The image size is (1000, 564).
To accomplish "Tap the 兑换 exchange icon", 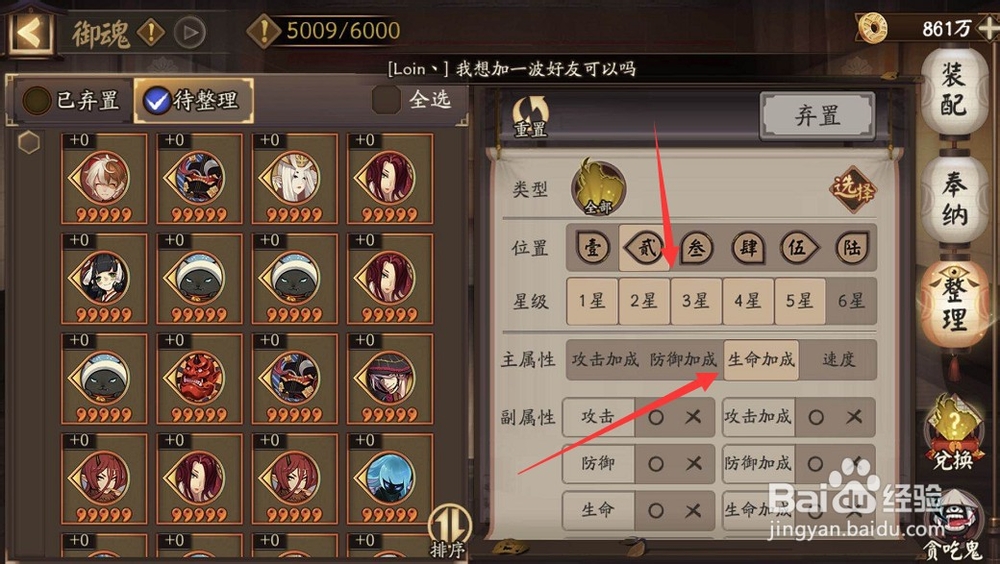I will pyautogui.click(x=953, y=434).
